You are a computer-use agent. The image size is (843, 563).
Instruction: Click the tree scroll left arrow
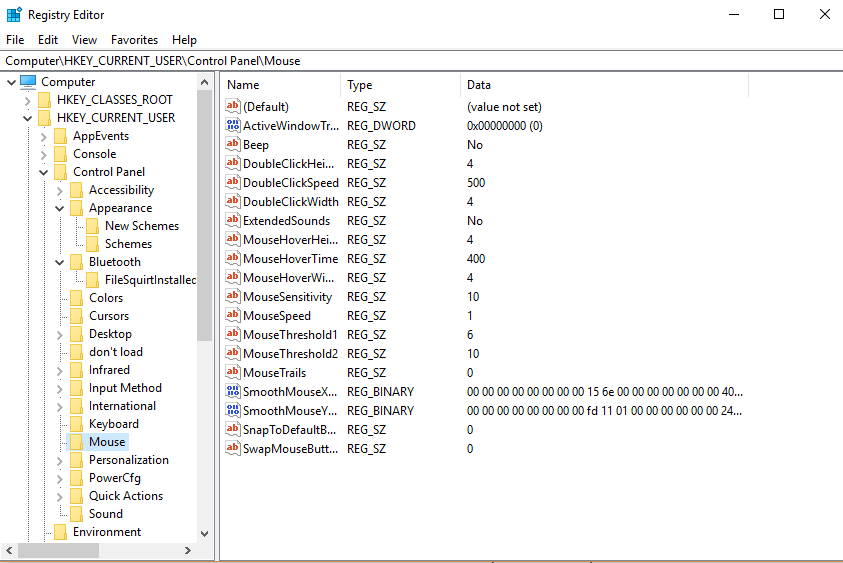[x=9, y=551]
